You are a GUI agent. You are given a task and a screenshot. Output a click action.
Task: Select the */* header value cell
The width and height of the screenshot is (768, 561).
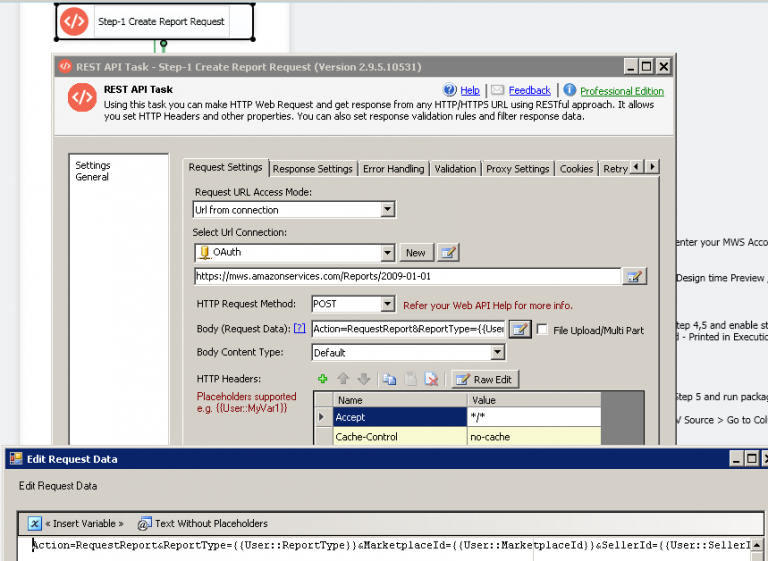click(x=534, y=417)
